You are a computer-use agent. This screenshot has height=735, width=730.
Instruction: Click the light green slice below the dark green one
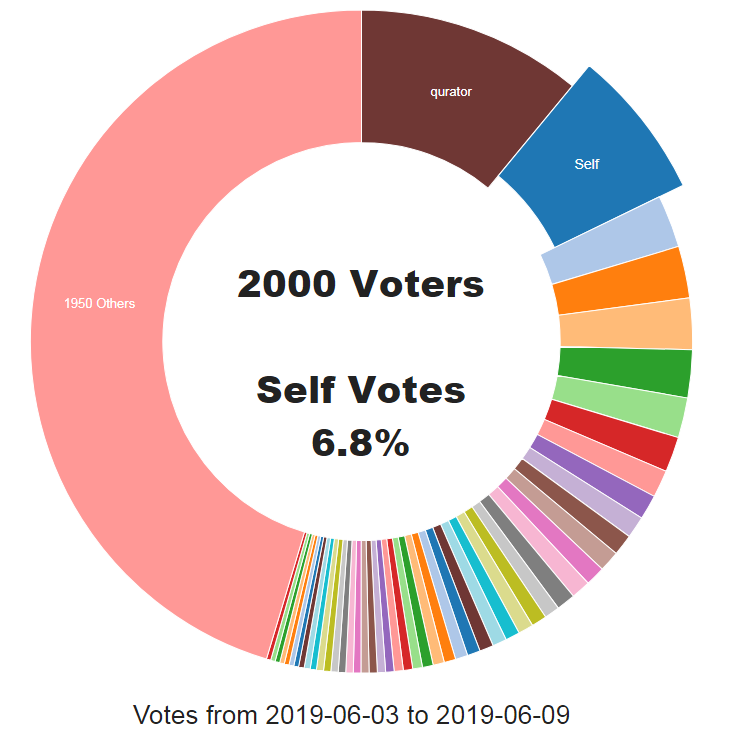click(x=619, y=405)
